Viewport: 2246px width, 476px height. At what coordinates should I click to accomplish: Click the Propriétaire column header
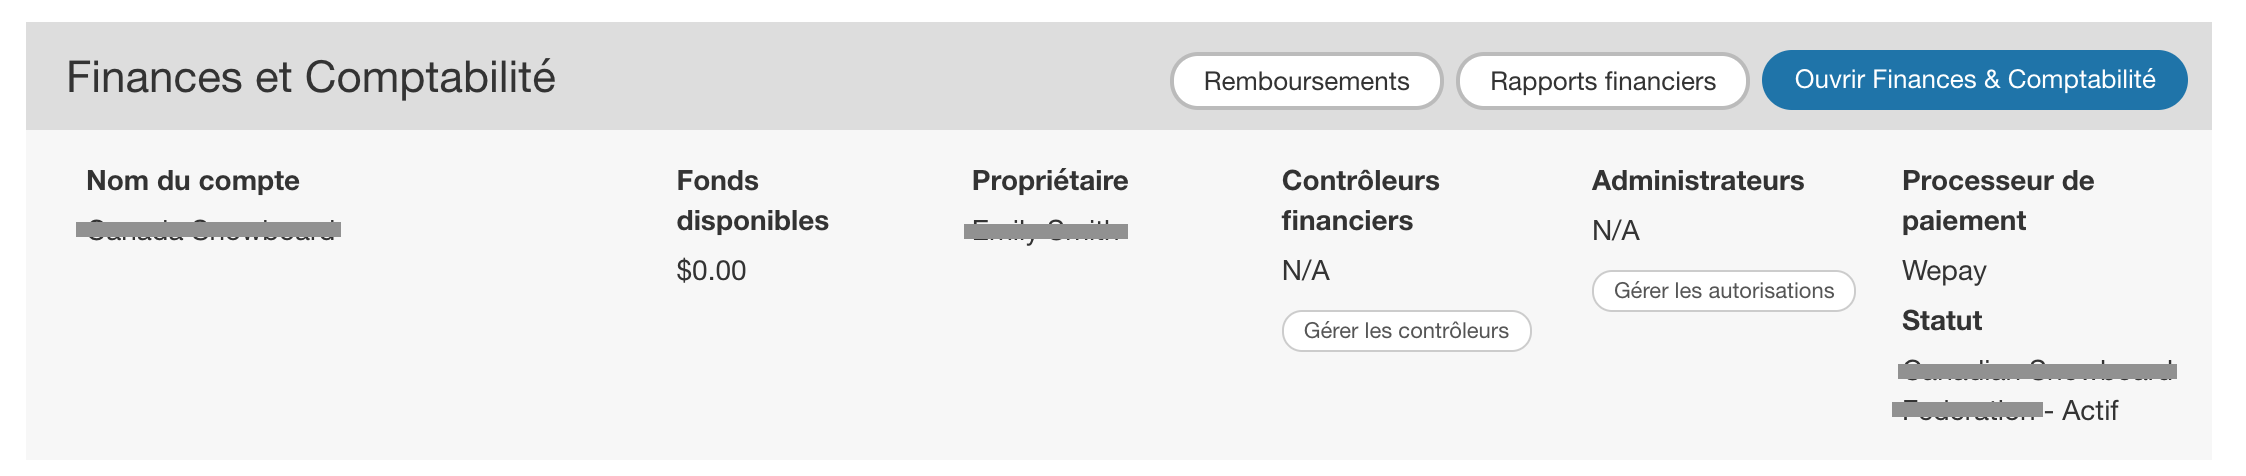(1049, 181)
